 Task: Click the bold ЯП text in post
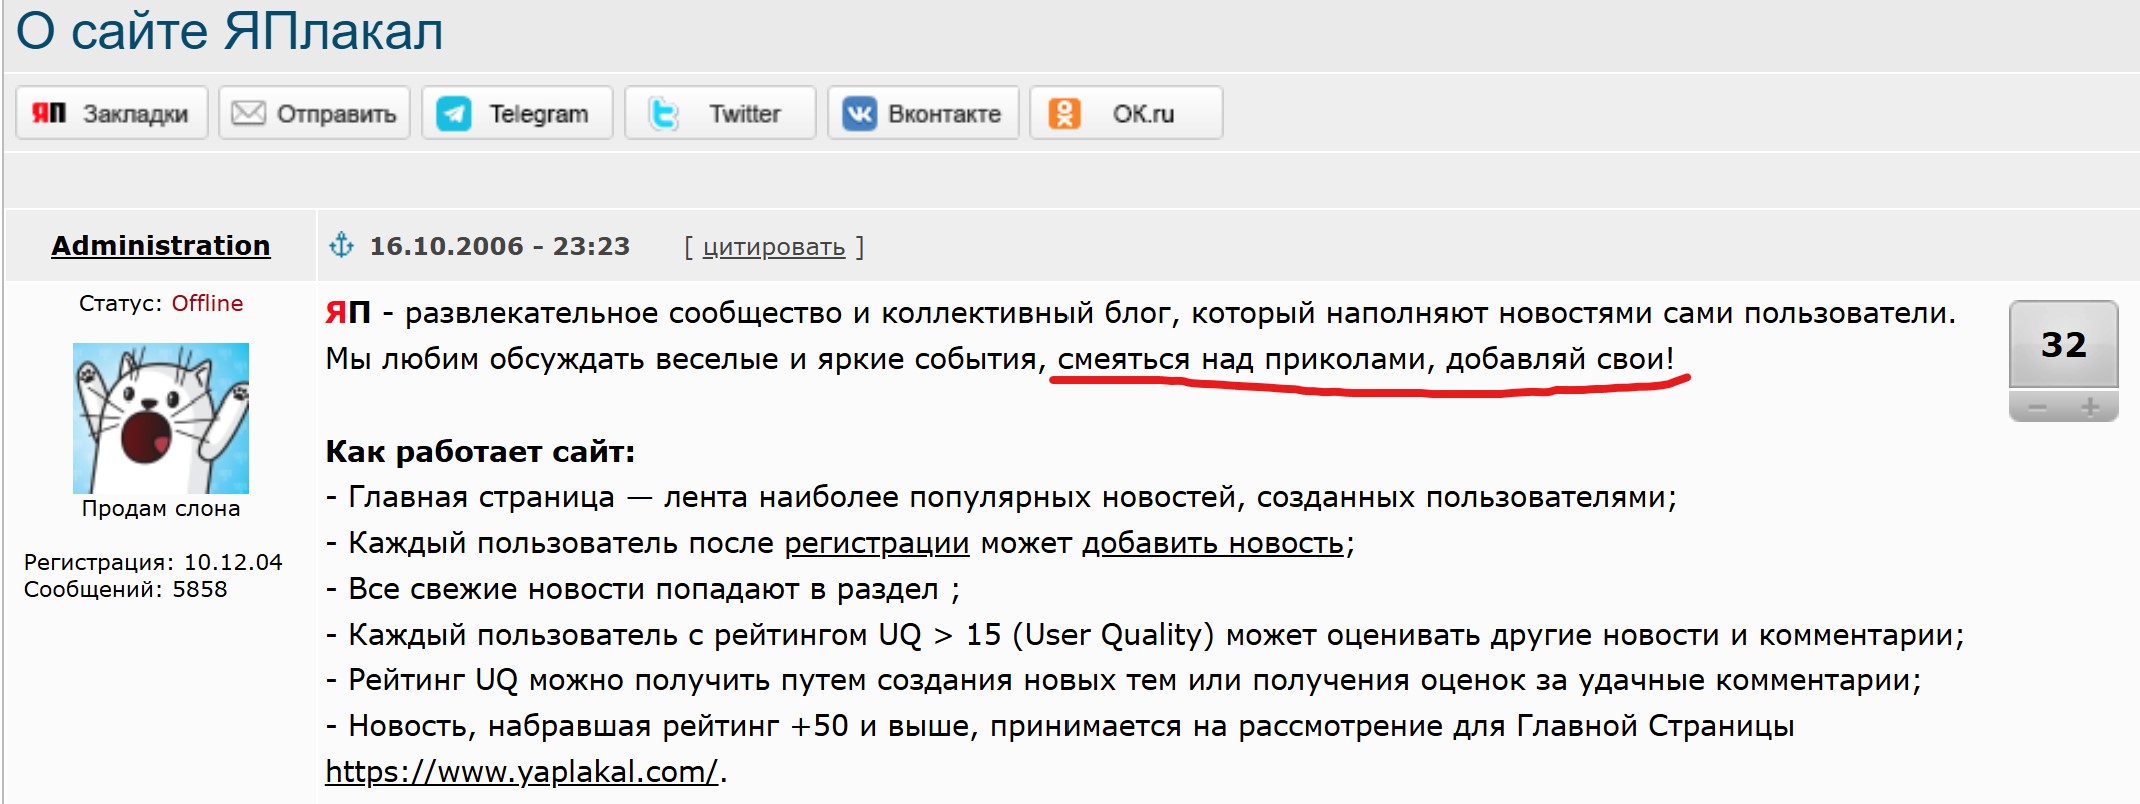pos(348,313)
